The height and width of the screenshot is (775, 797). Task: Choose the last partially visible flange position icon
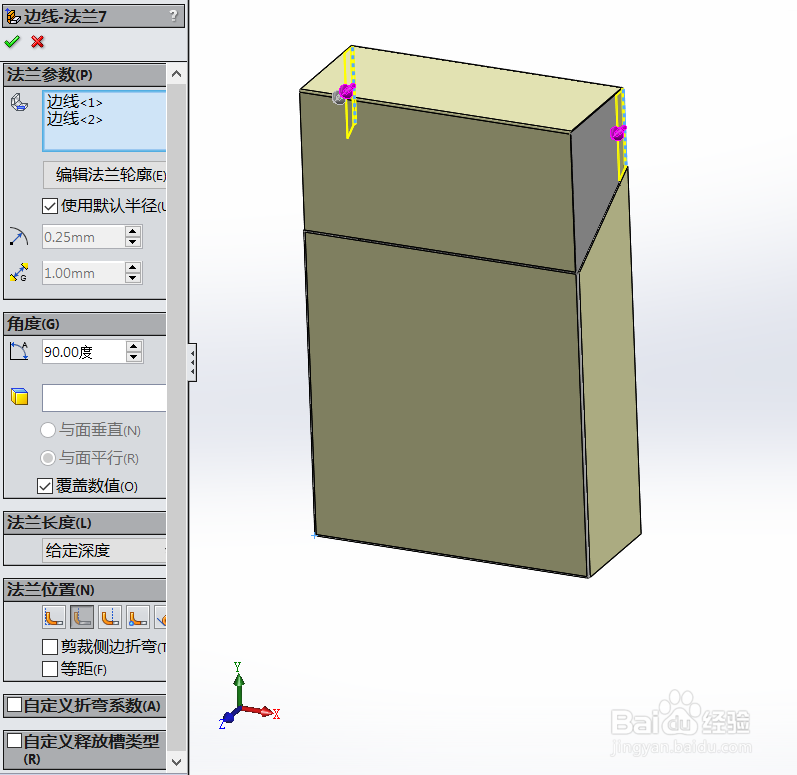click(161, 617)
